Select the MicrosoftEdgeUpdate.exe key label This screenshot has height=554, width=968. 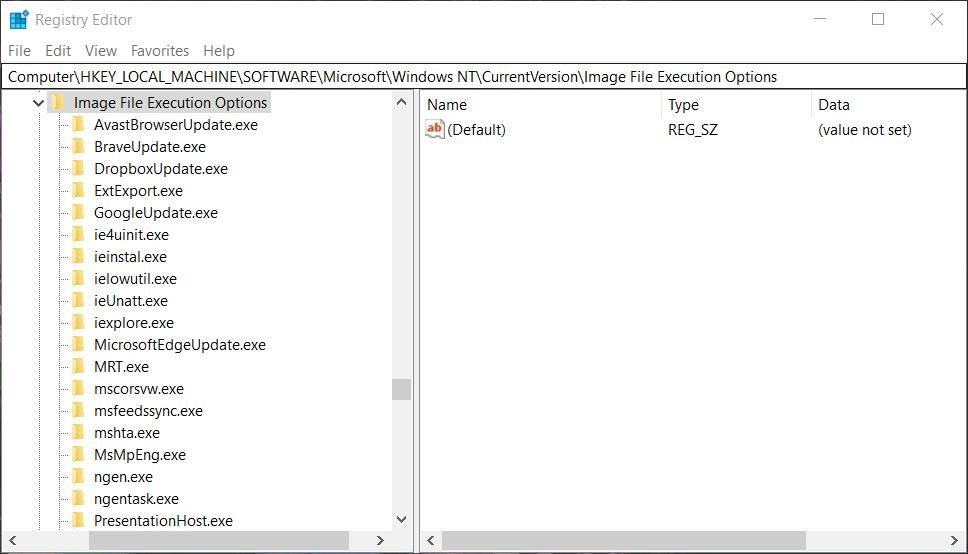(x=180, y=345)
